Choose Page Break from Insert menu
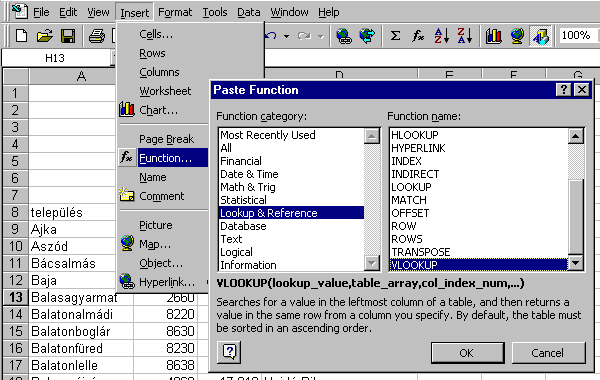Viewport: 600px width, 380px height. pos(163,139)
